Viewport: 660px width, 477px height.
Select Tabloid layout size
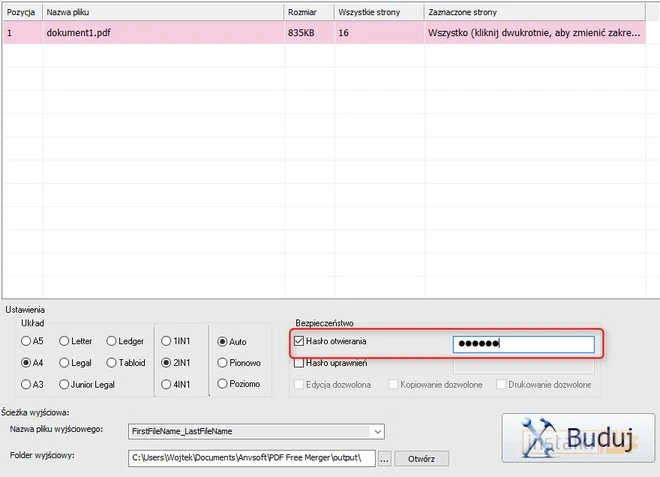coord(111,363)
